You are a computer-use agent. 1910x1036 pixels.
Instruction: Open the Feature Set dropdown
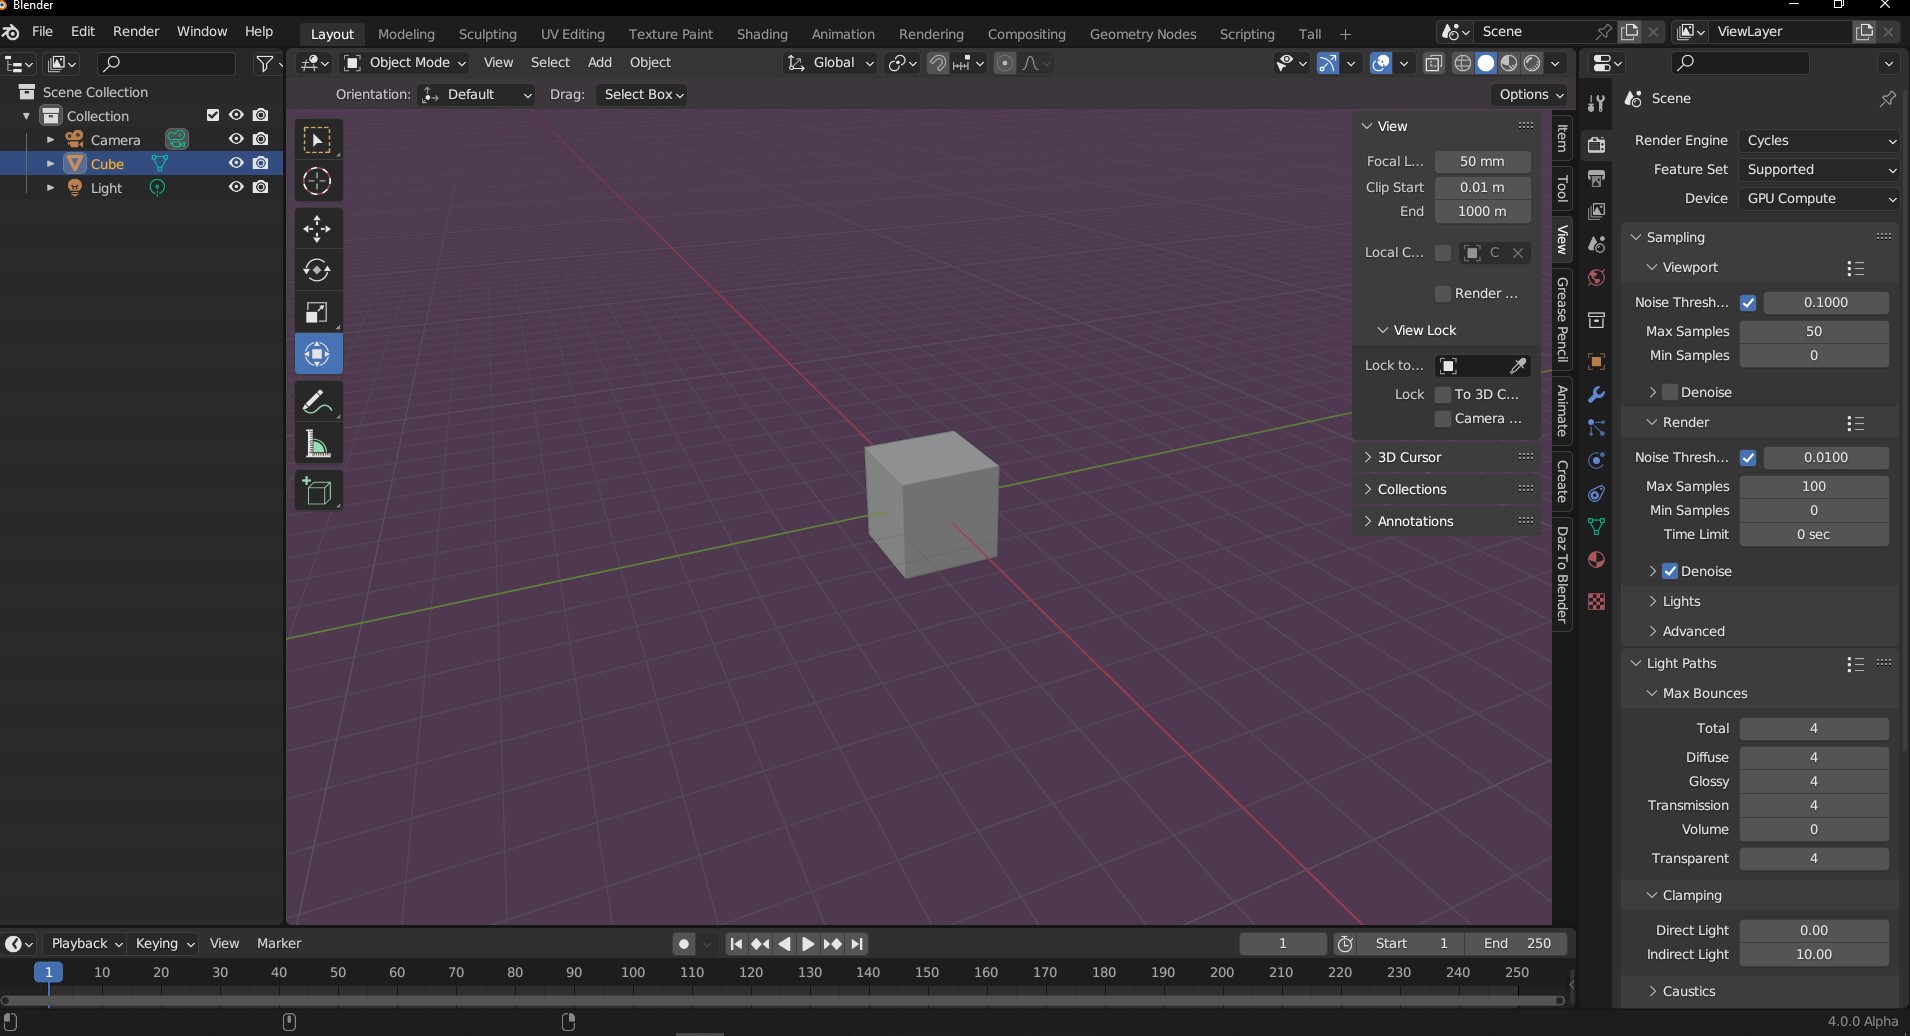click(x=1819, y=169)
